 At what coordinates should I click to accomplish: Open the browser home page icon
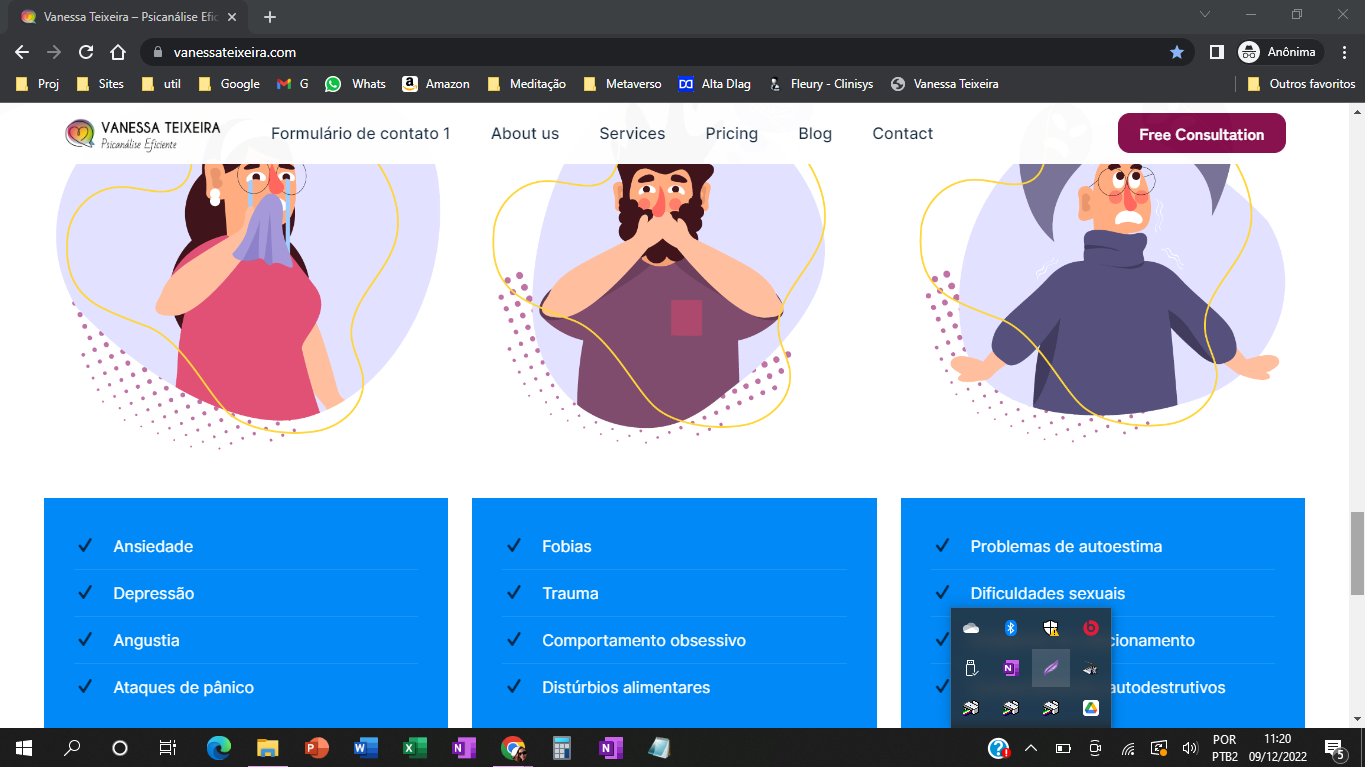[118, 52]
